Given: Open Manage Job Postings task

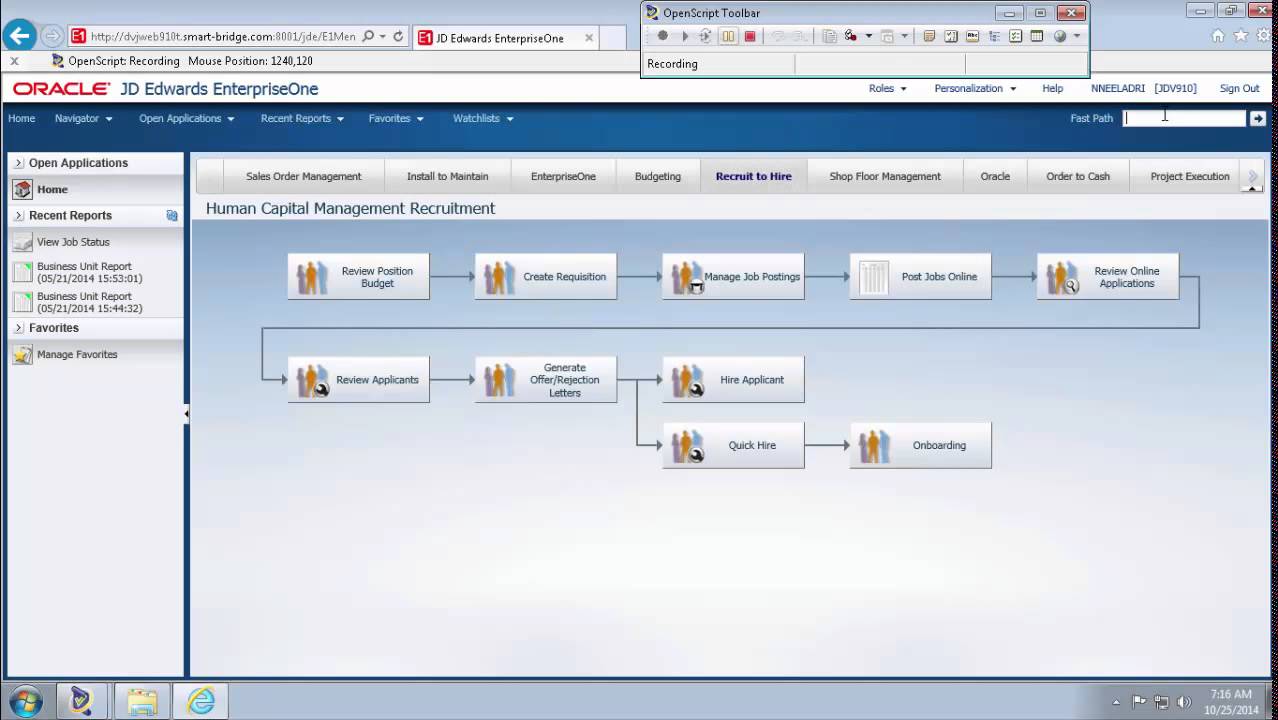Looking at the screenshot, I should click(733, 277).
